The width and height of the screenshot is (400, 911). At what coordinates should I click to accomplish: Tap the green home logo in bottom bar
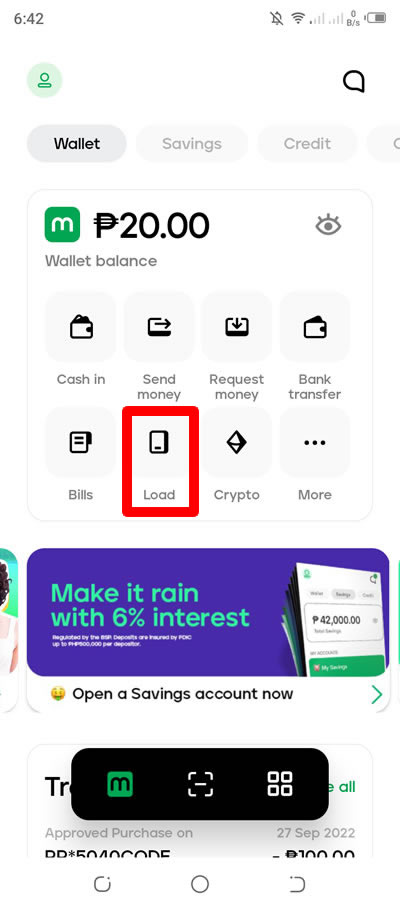pyautogui.click(x=120, y=784)
